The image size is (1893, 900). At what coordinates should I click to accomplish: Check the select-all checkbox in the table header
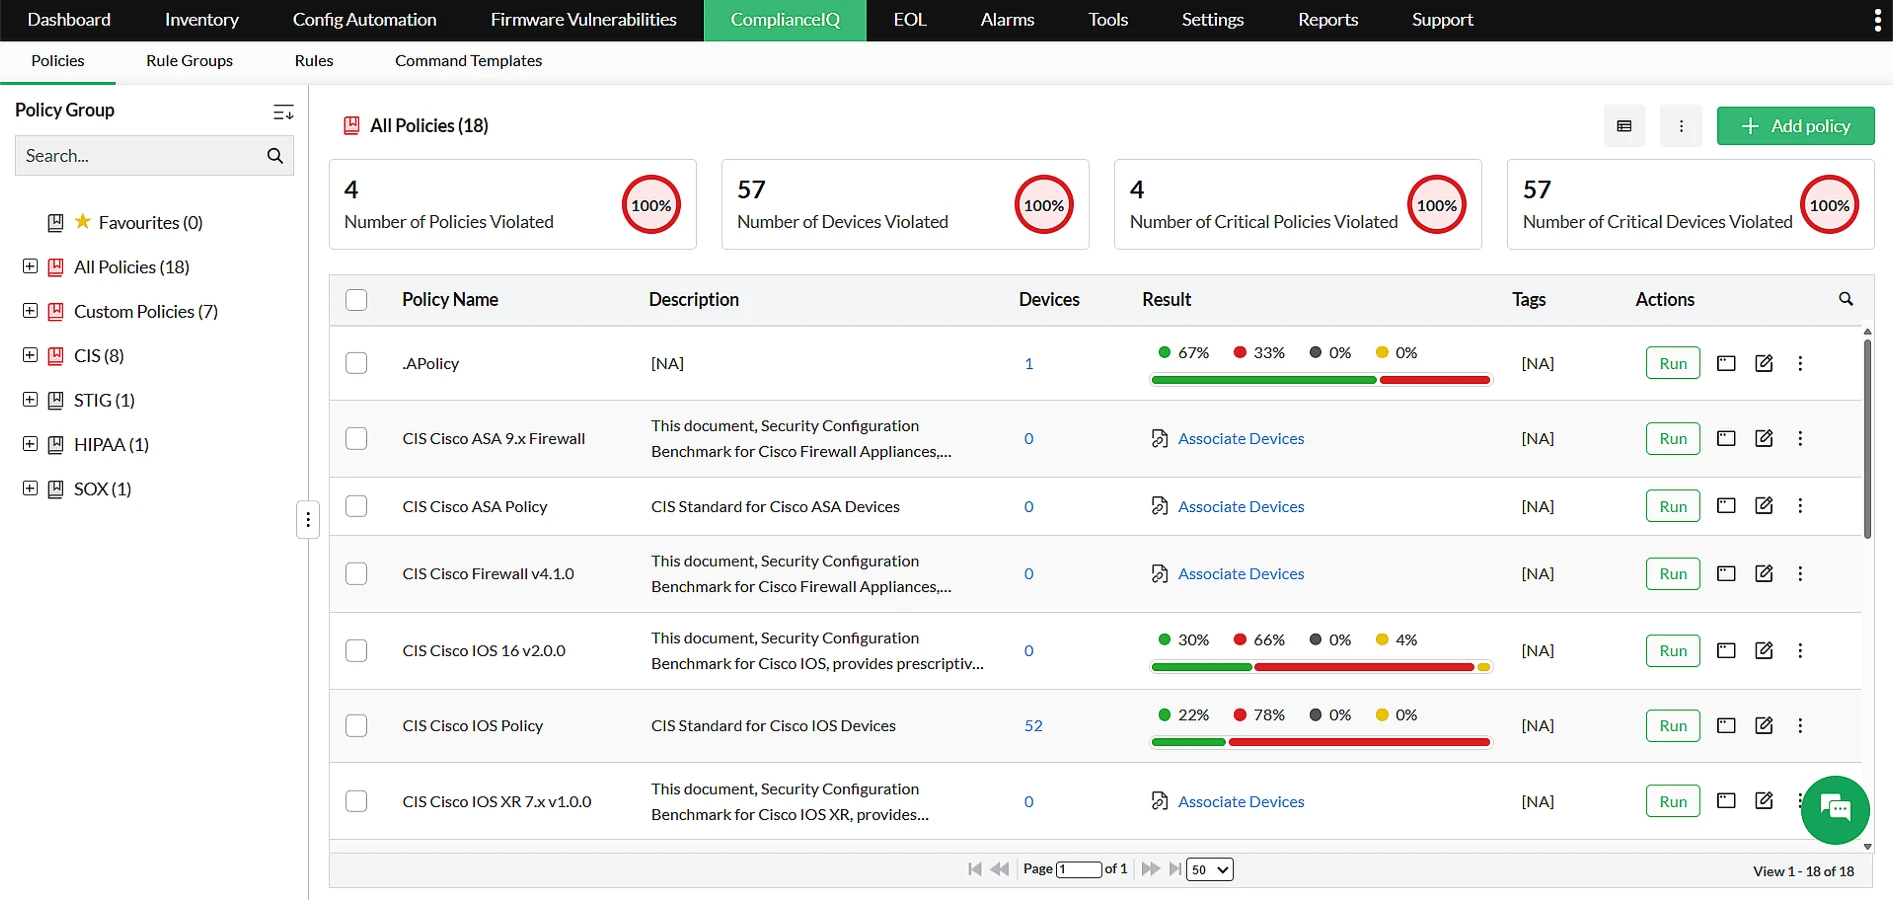pyautogui.click(x=356, y=299)
